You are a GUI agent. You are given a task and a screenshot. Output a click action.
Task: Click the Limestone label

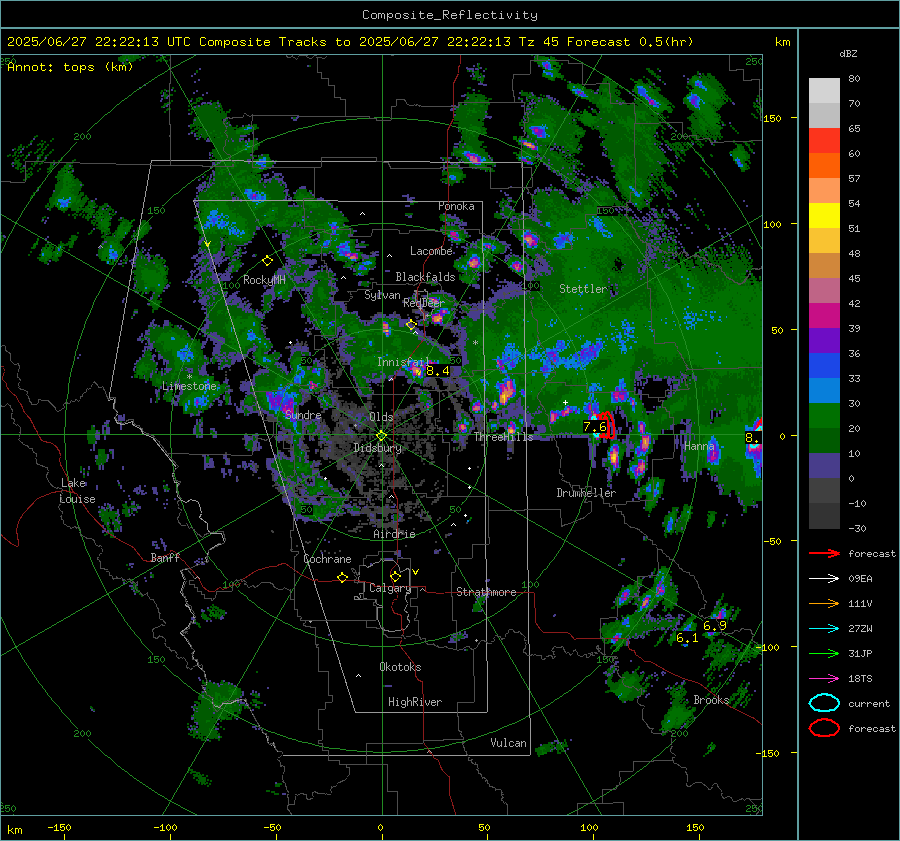[x=189, y=386]
